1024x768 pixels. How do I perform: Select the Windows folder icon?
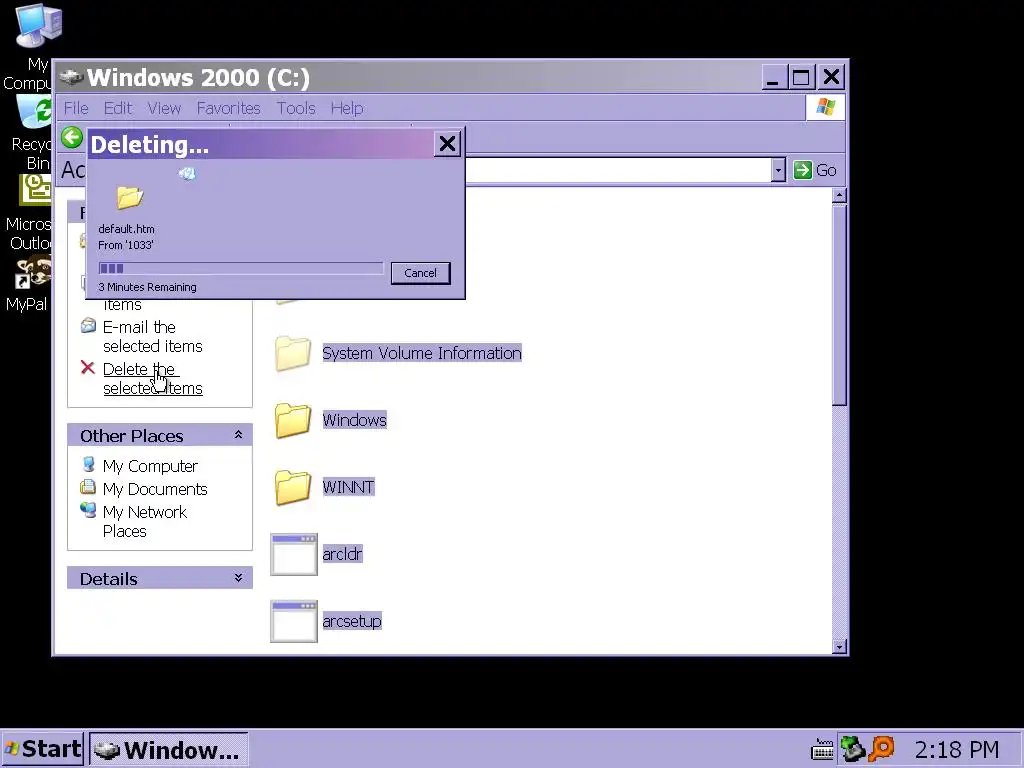[x=293, y=420]
